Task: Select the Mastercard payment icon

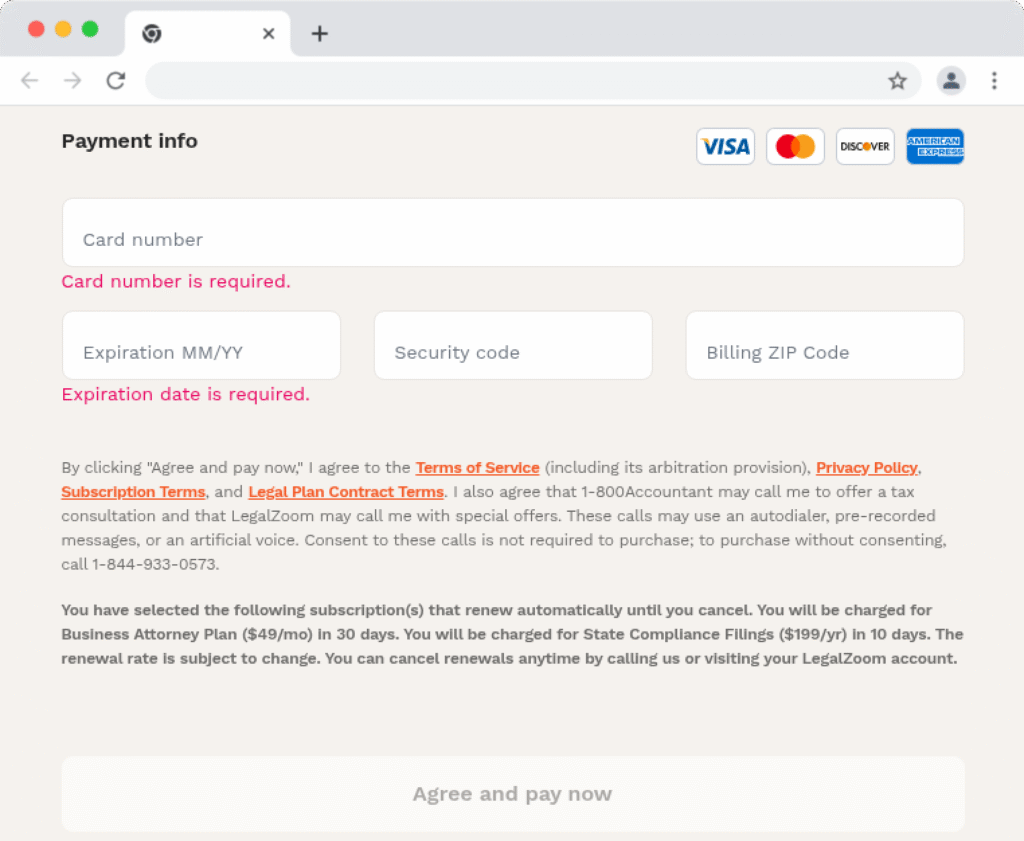Action: click(795, 146)
